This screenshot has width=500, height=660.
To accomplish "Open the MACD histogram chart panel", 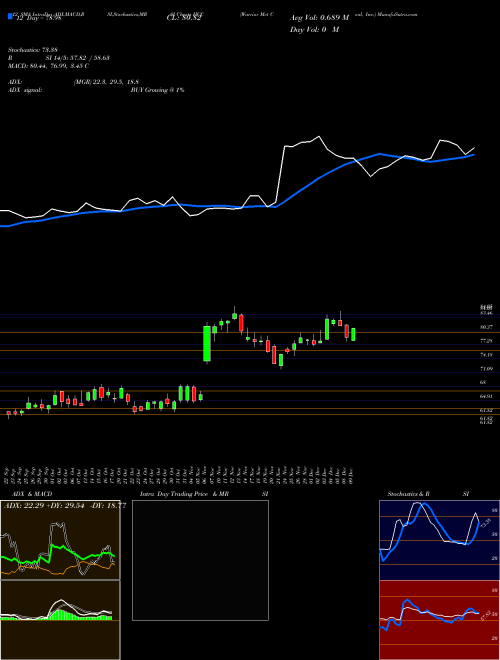I will tap(60, 620).
